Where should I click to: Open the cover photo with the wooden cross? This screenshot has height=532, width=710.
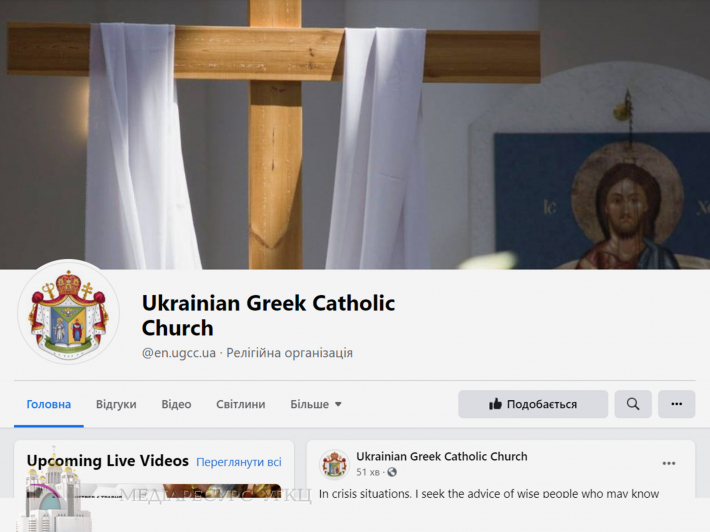[x=355, y=134]
